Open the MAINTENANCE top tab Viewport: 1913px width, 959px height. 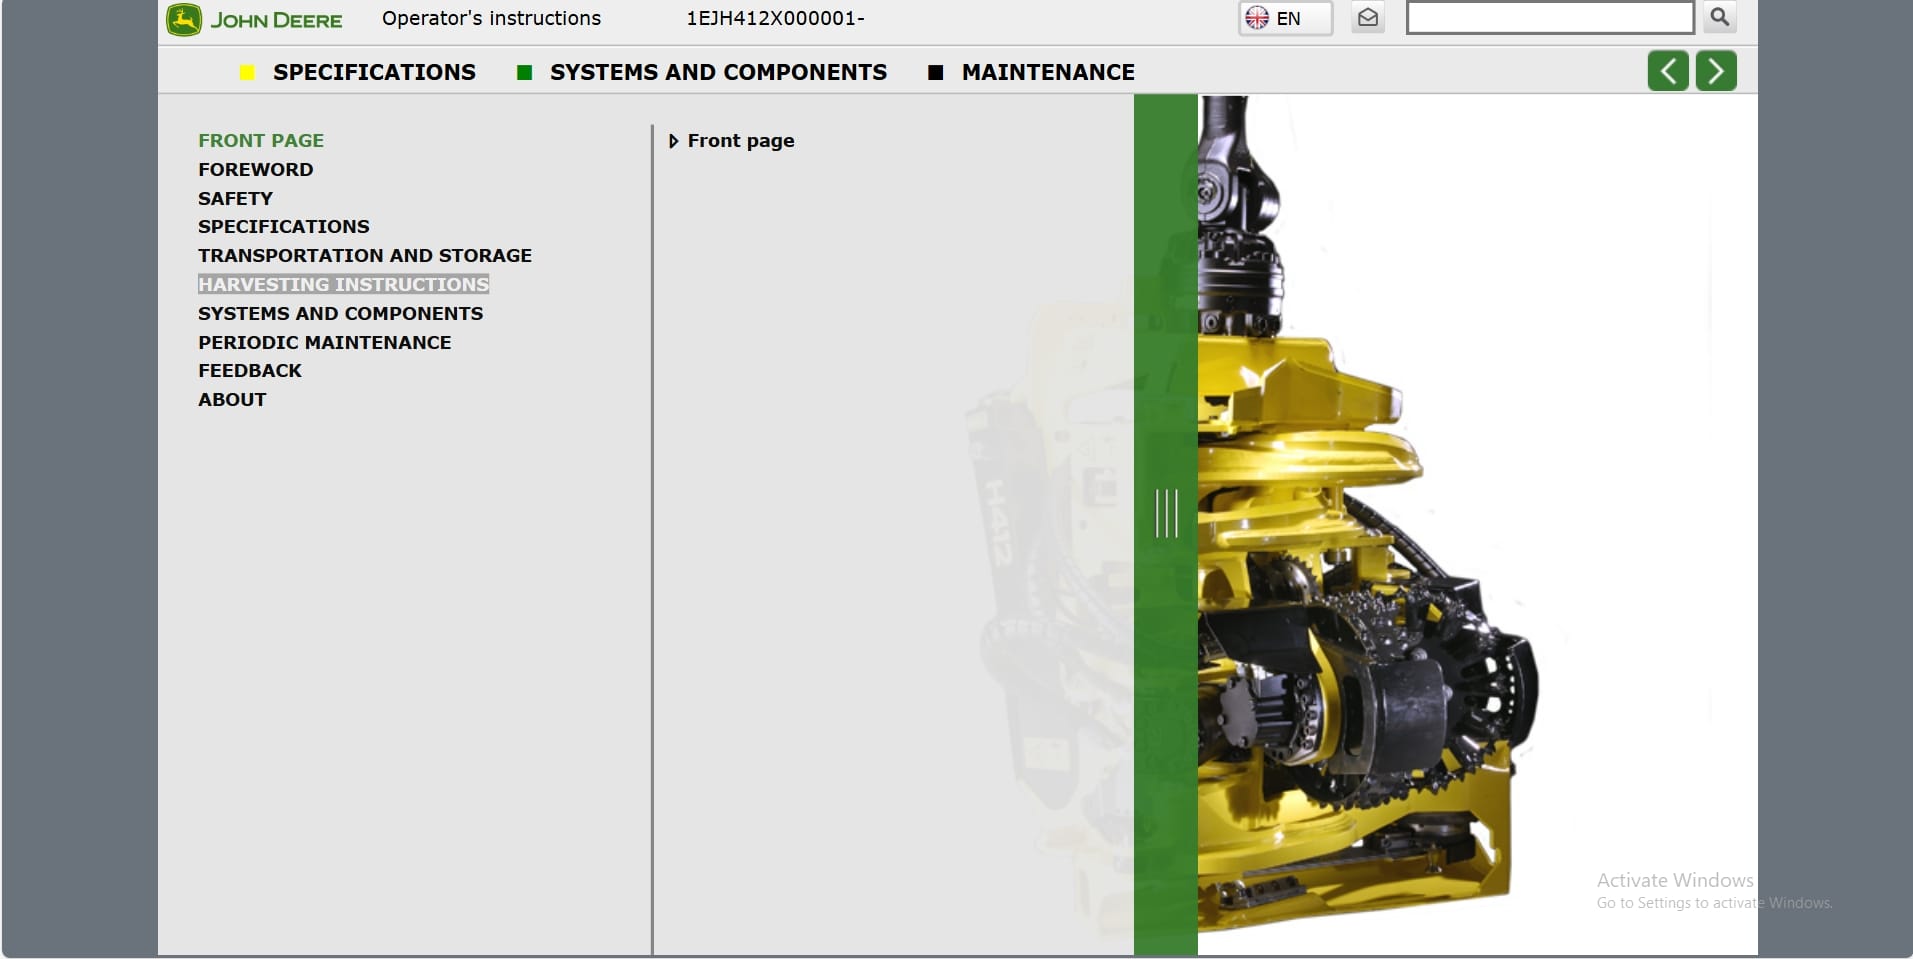tap(1048, 72)
